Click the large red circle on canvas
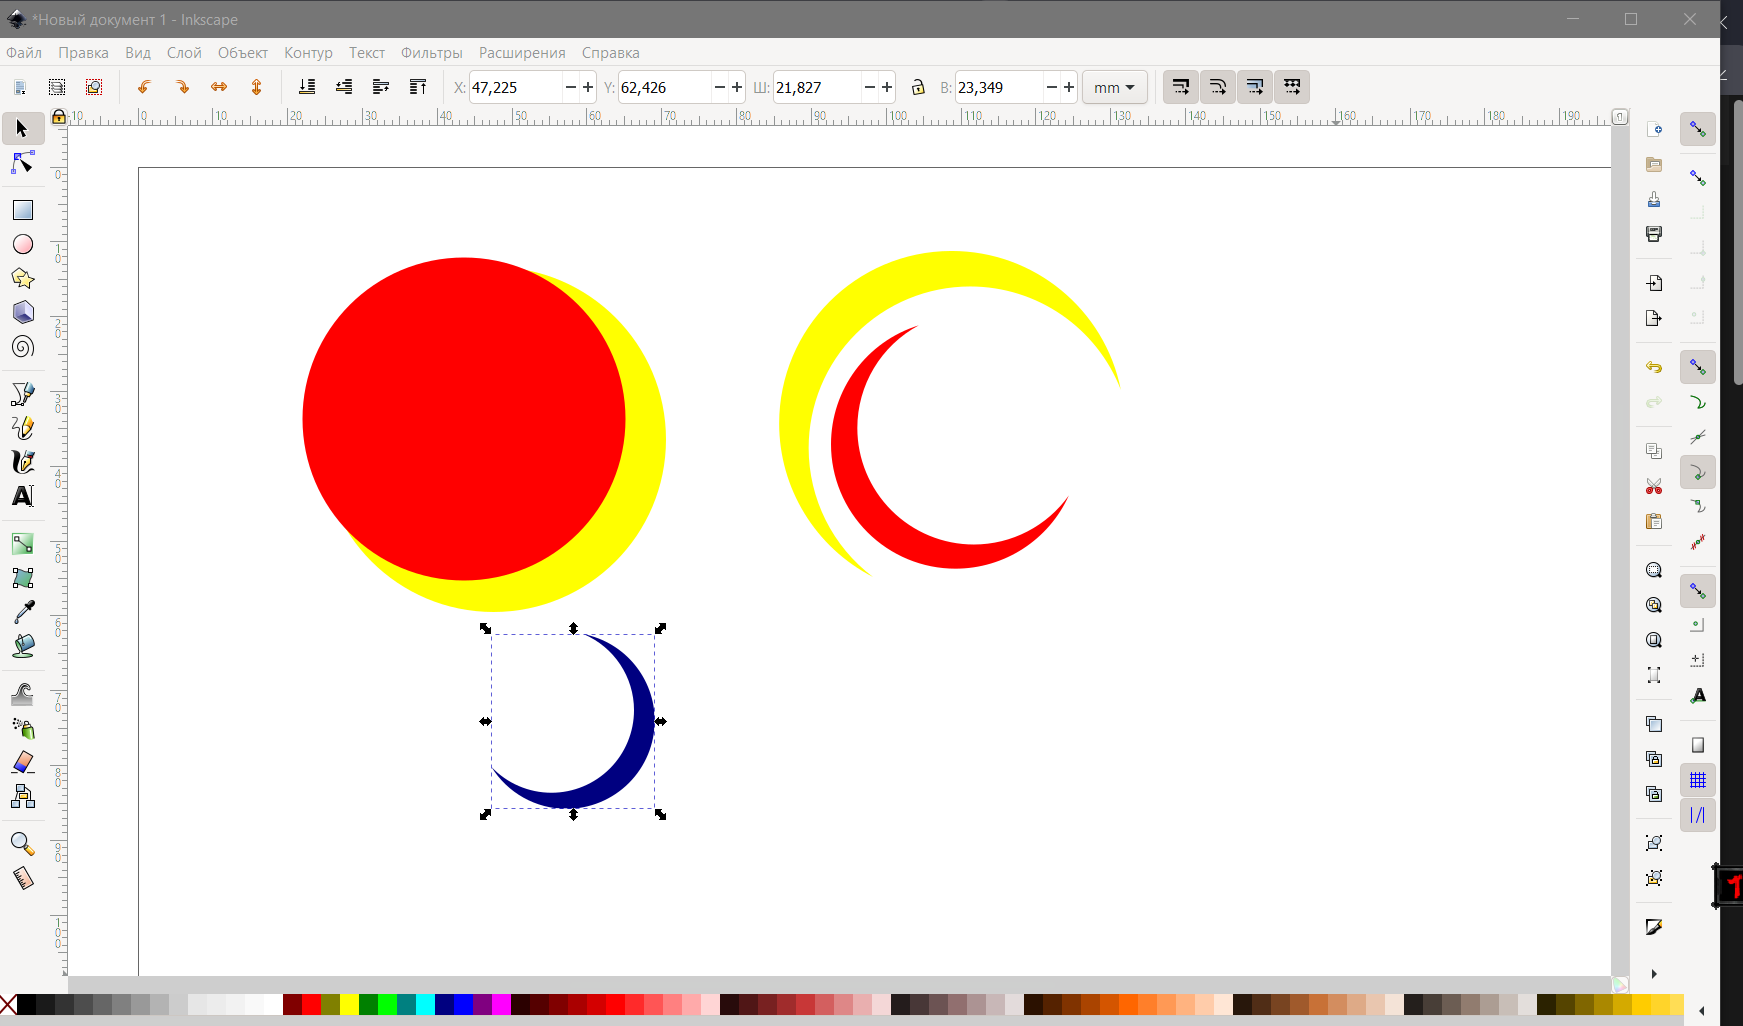 click(464, 419)
